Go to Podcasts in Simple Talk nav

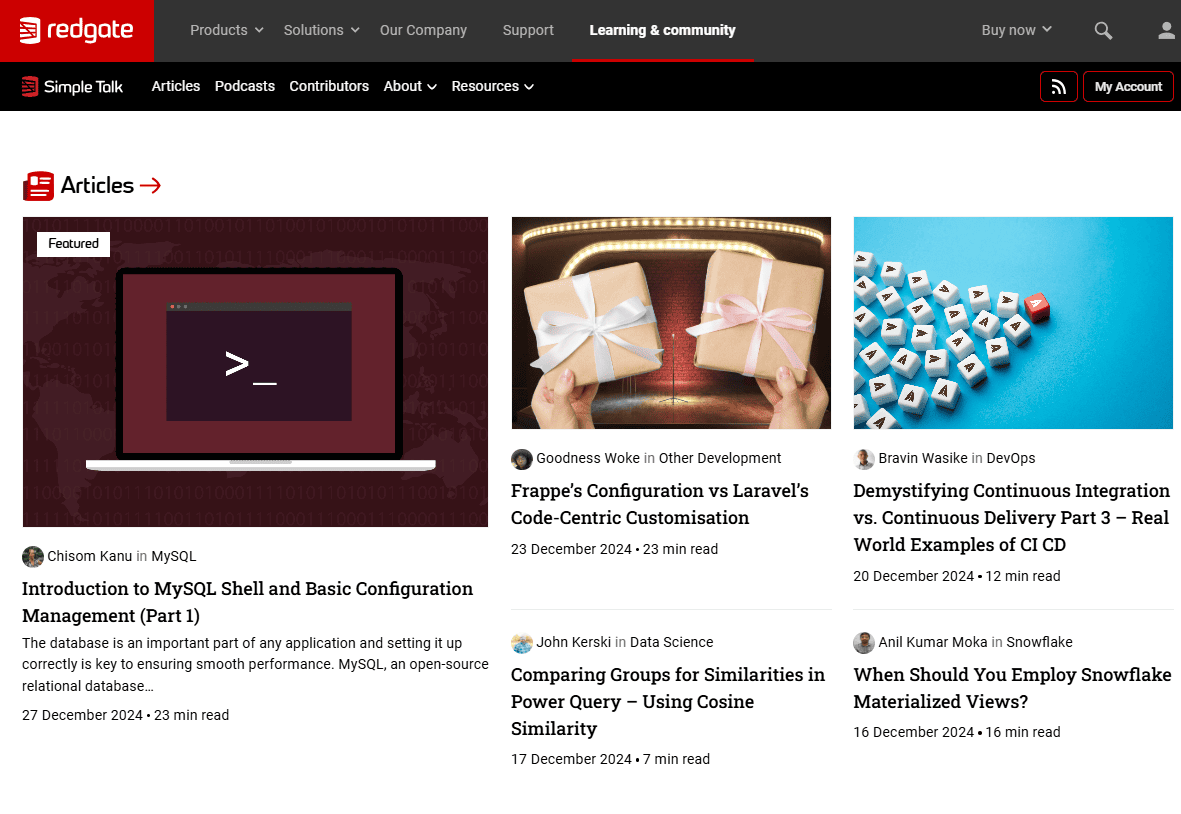(x=245, y=87)
